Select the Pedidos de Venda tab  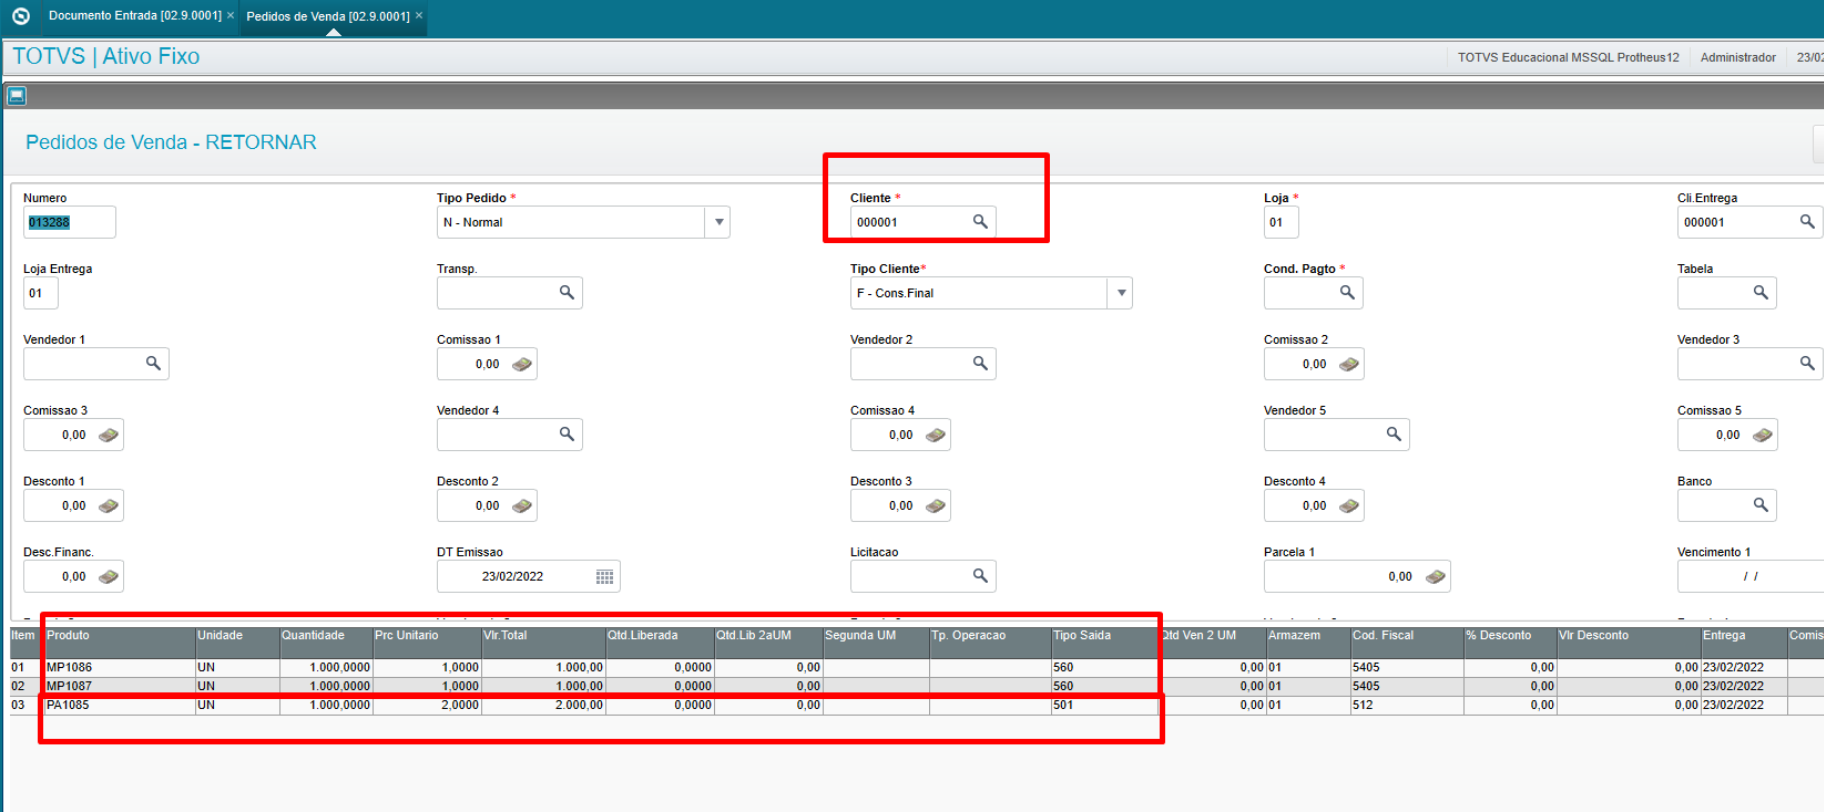pos(328,16)
